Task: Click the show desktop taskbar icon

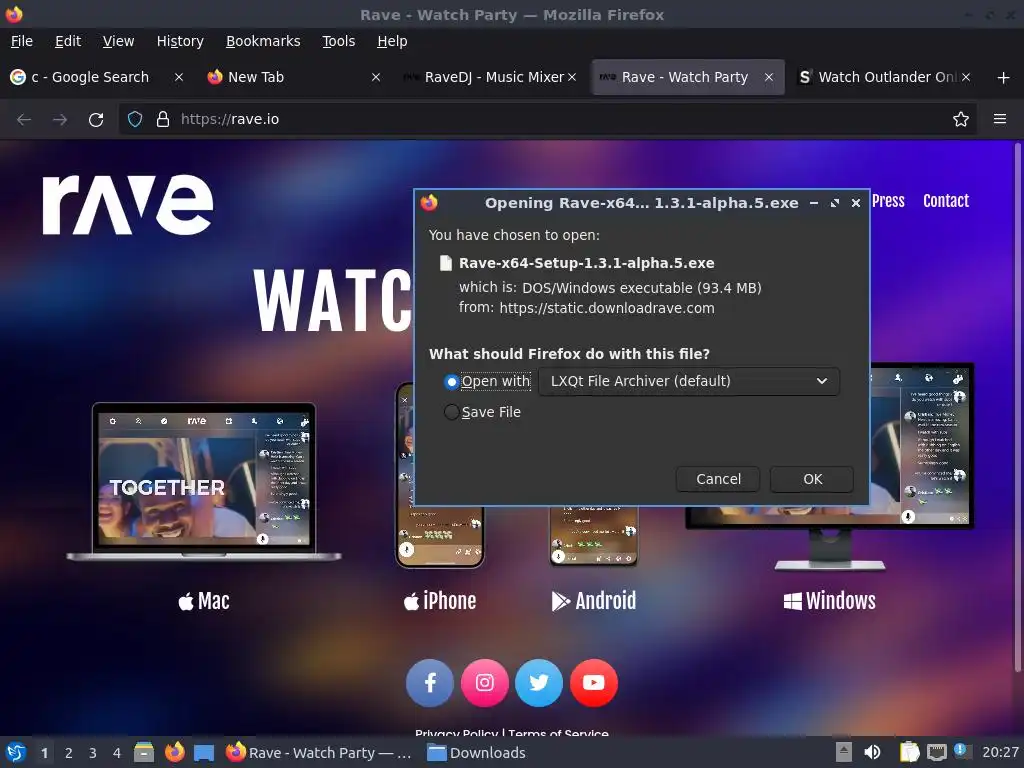Action: click(204, 752)
